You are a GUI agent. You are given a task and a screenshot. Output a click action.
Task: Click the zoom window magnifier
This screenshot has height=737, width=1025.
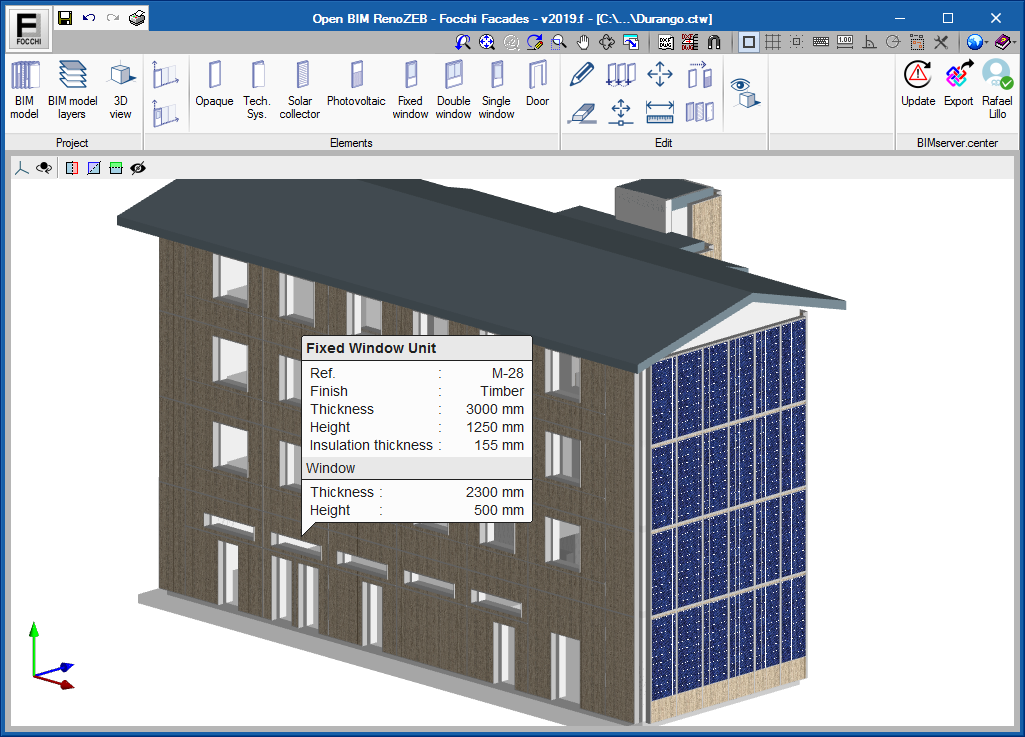coord(559,43)
